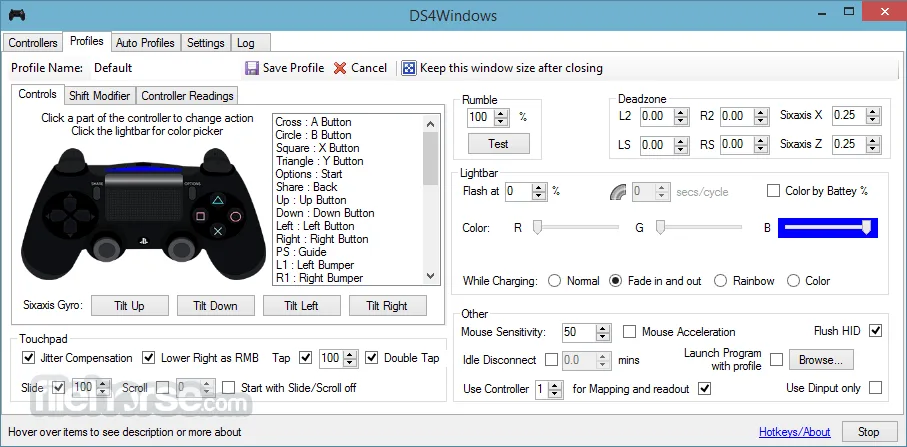Open the Hotkeys/About link
The width and height of the screenshot is (907, 447).
[x=794, y=432]
